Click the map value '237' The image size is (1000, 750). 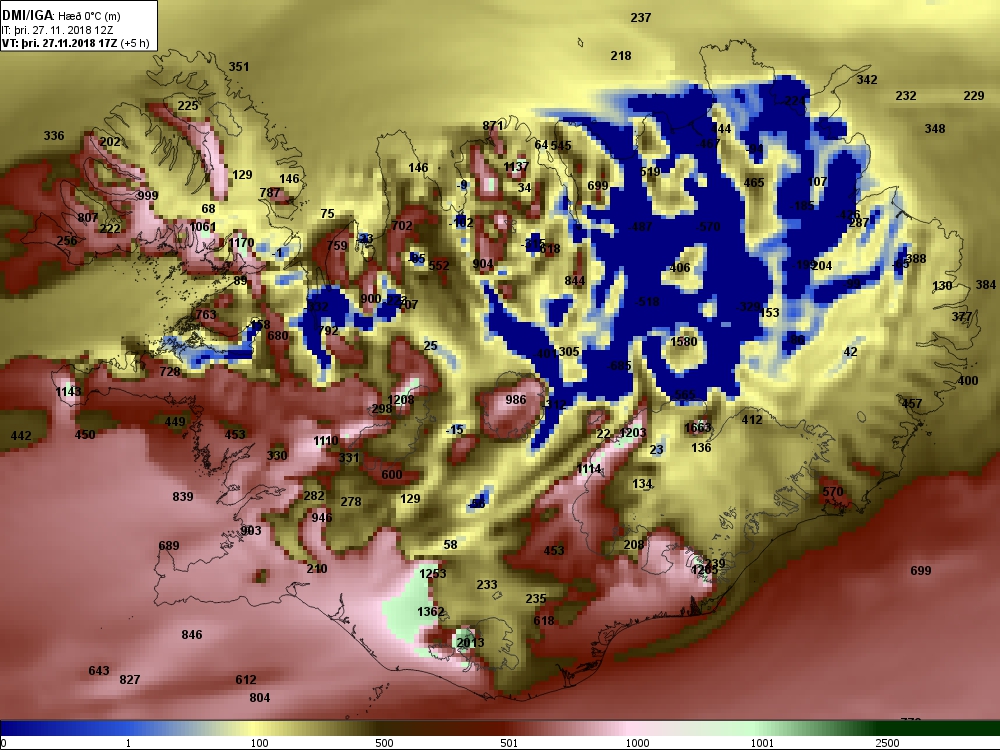coord(640,18)
